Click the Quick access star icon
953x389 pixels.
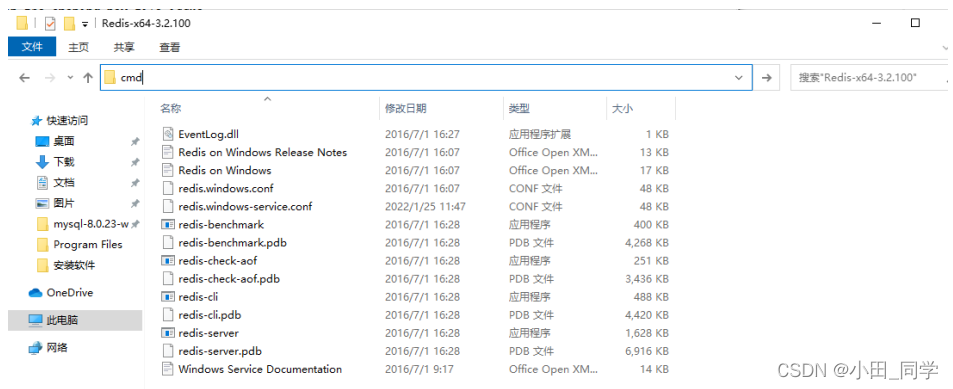click(36, 121)
